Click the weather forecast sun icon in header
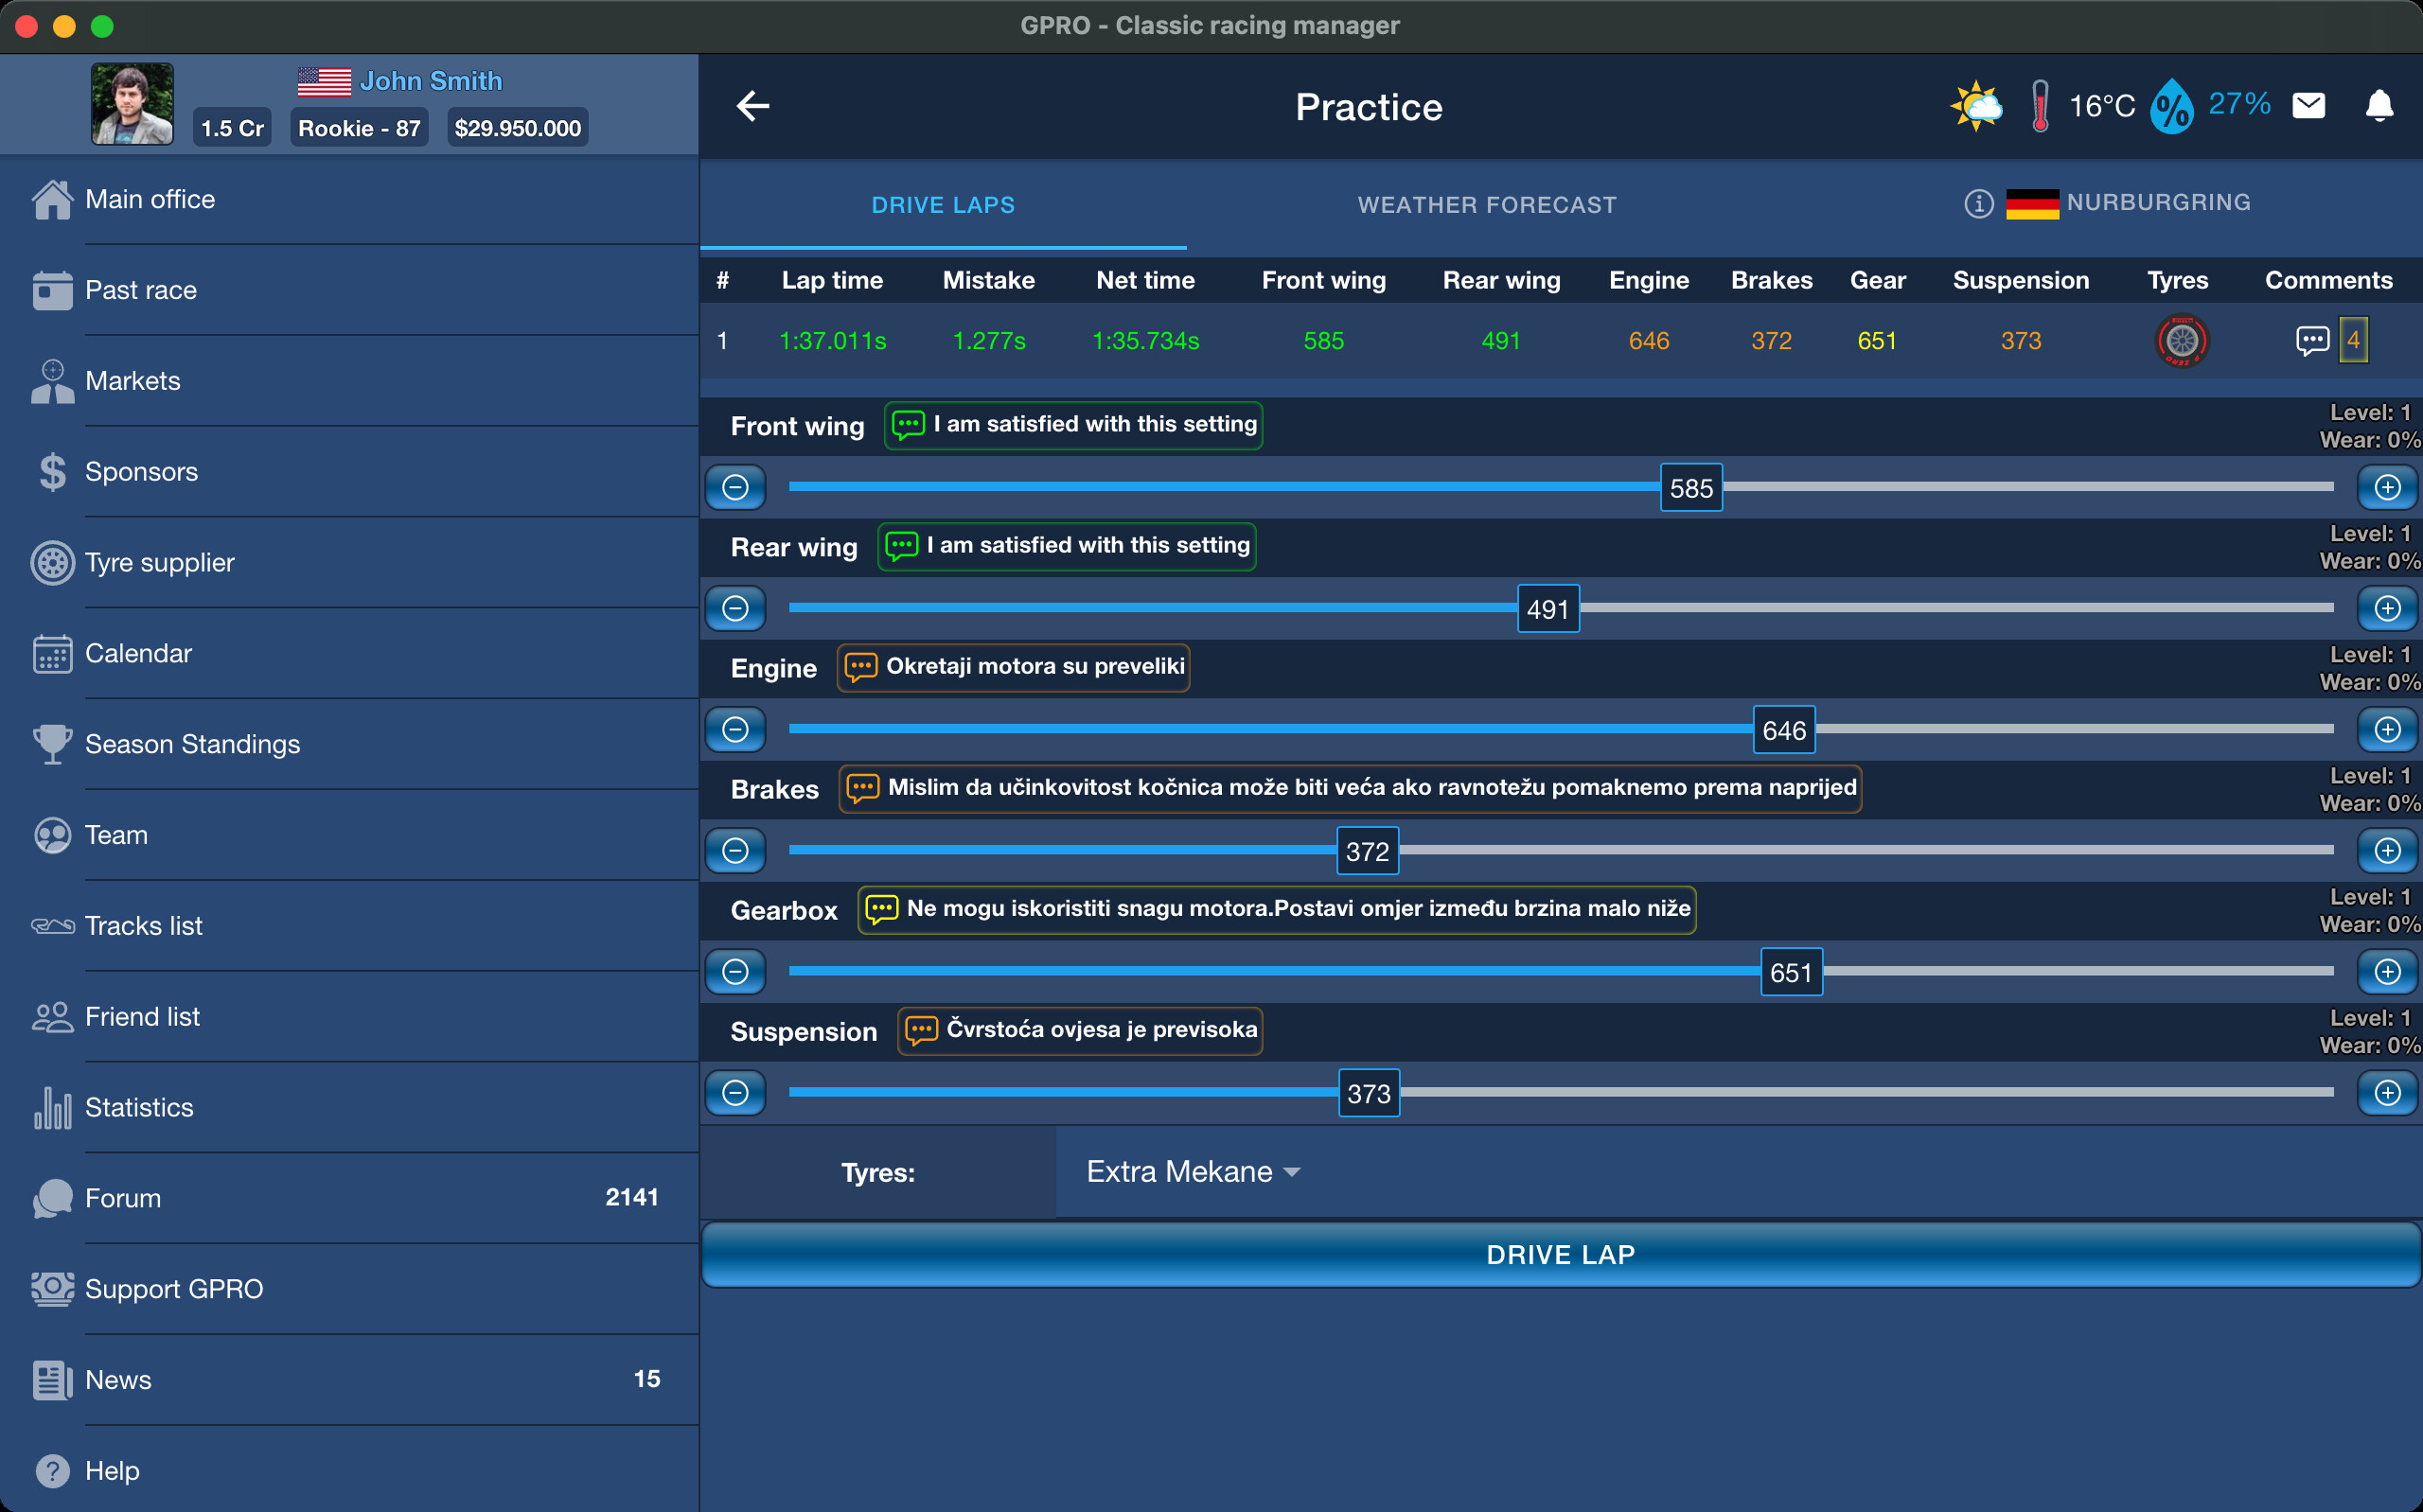Screen dimensions: 2423x1512 (x=1976, y=105)
